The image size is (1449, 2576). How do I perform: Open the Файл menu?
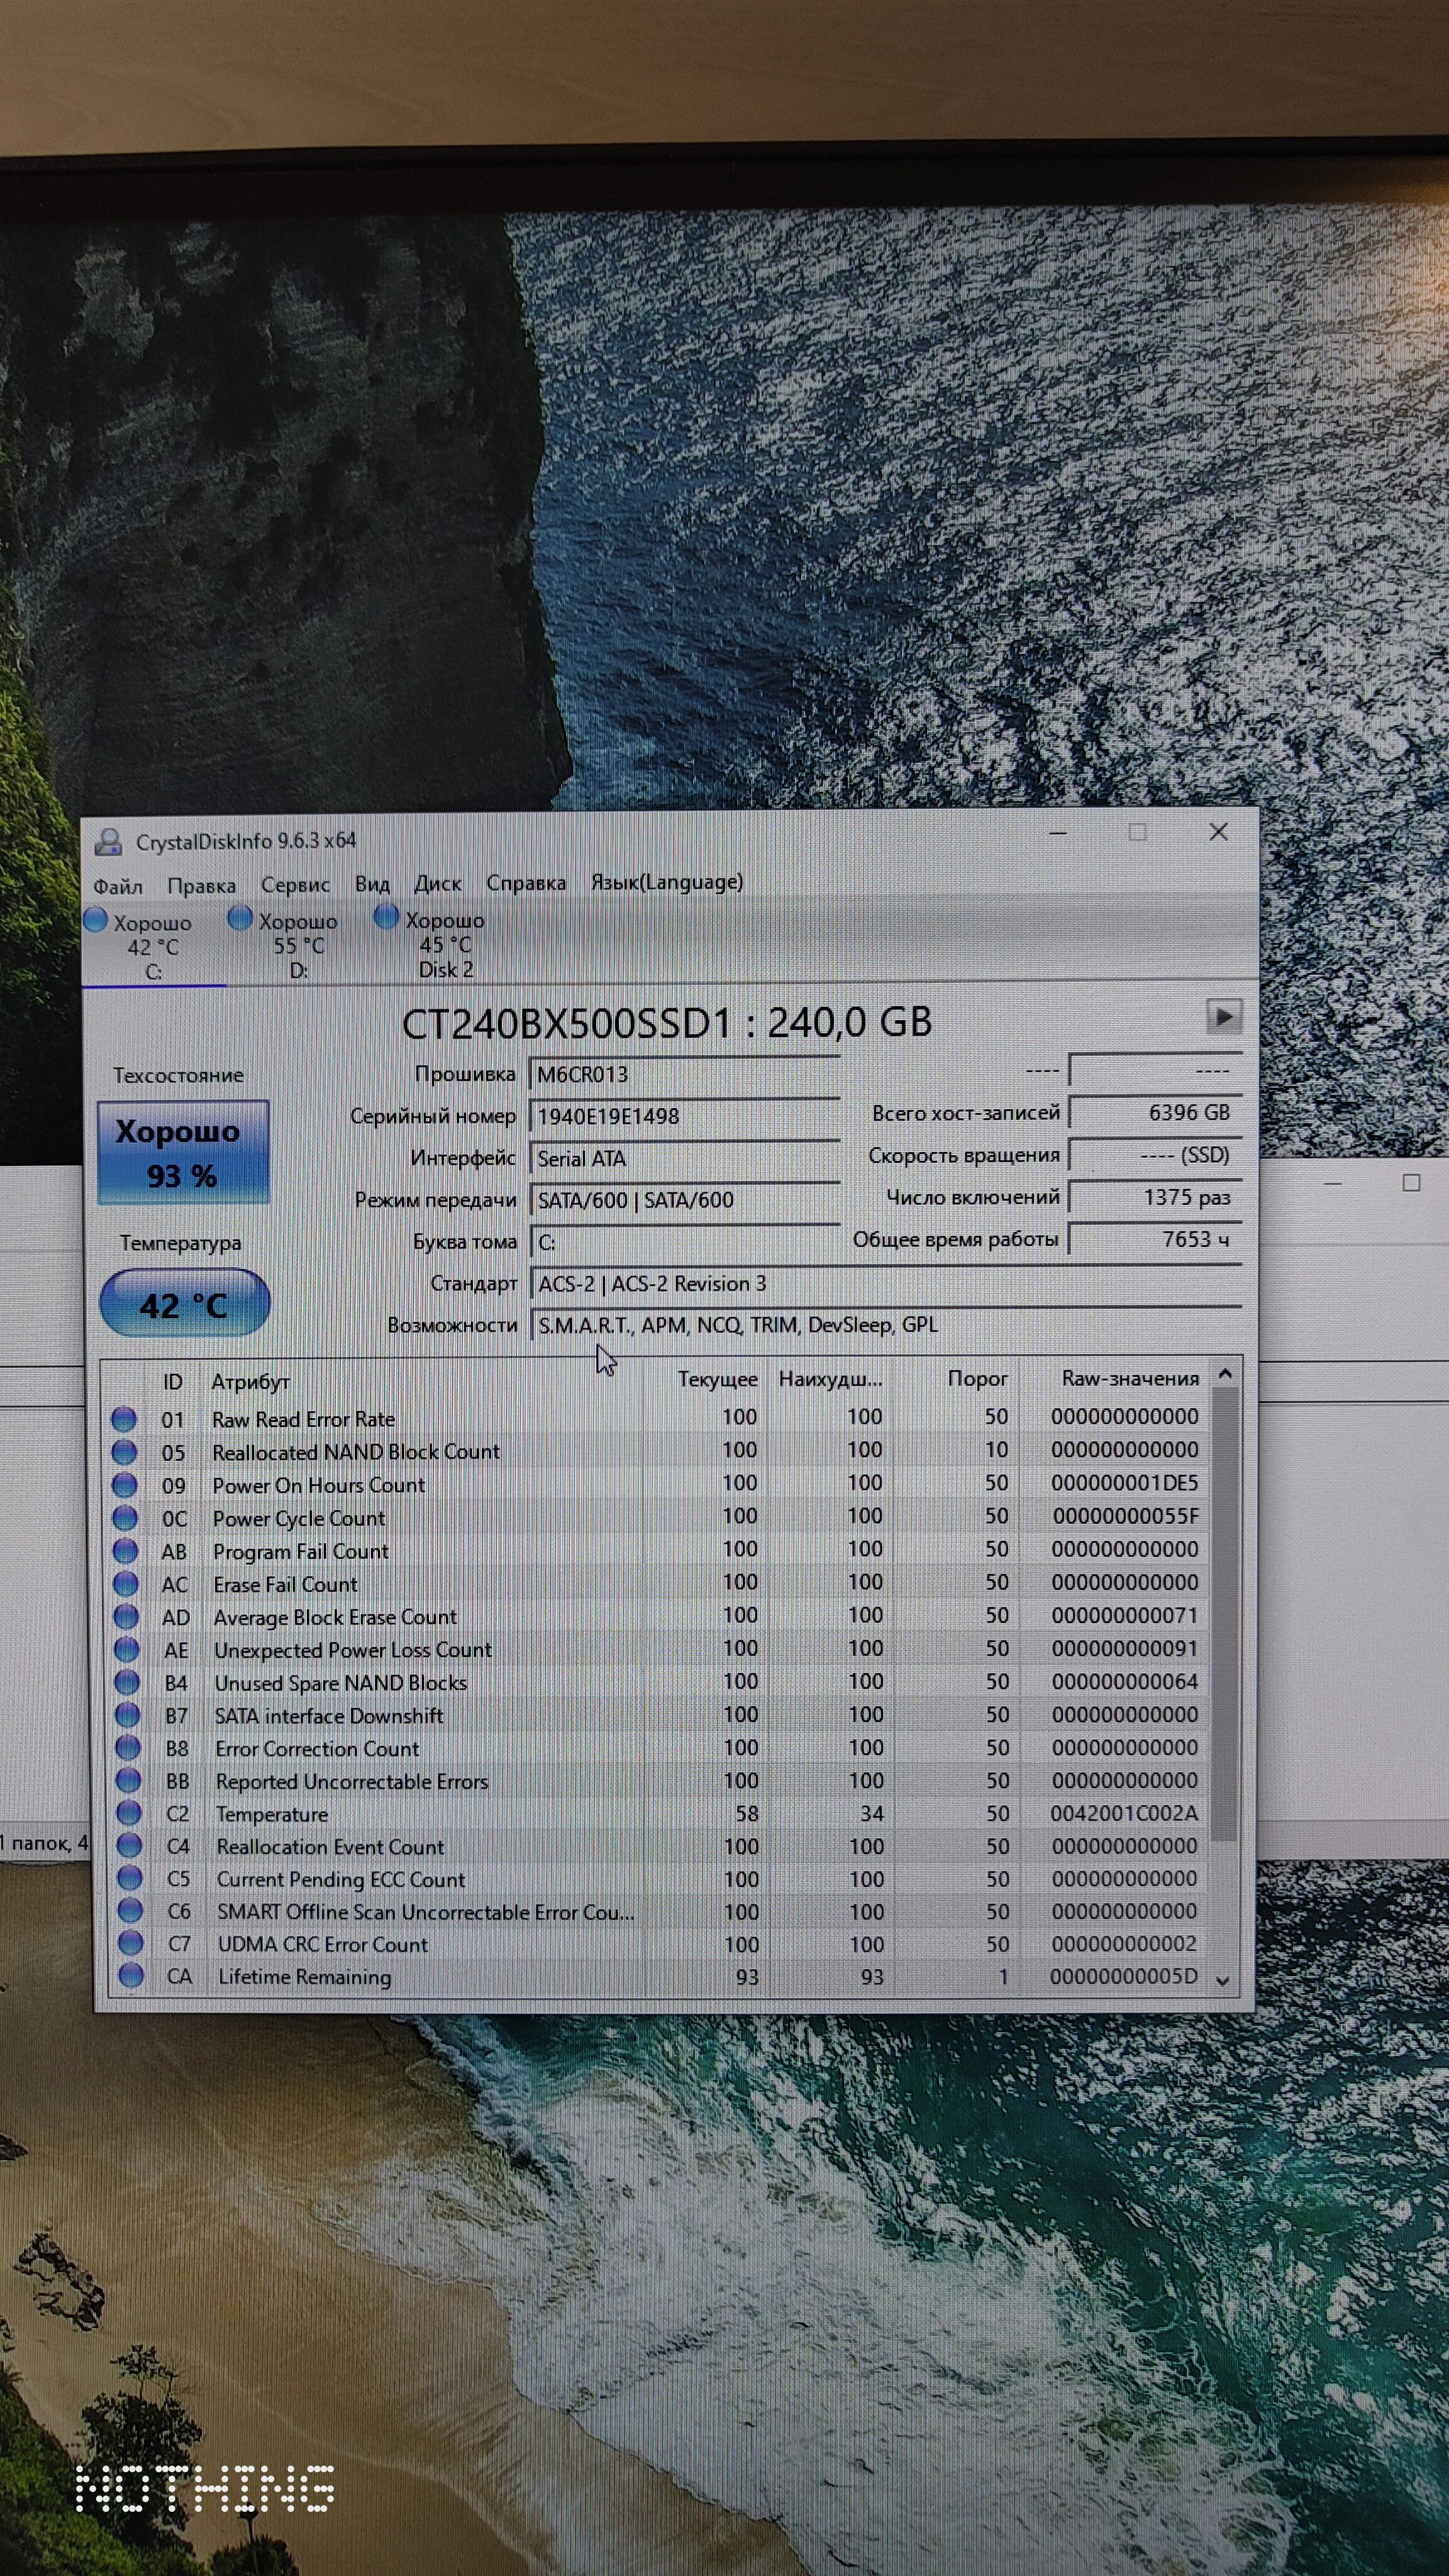coord(118,886)
